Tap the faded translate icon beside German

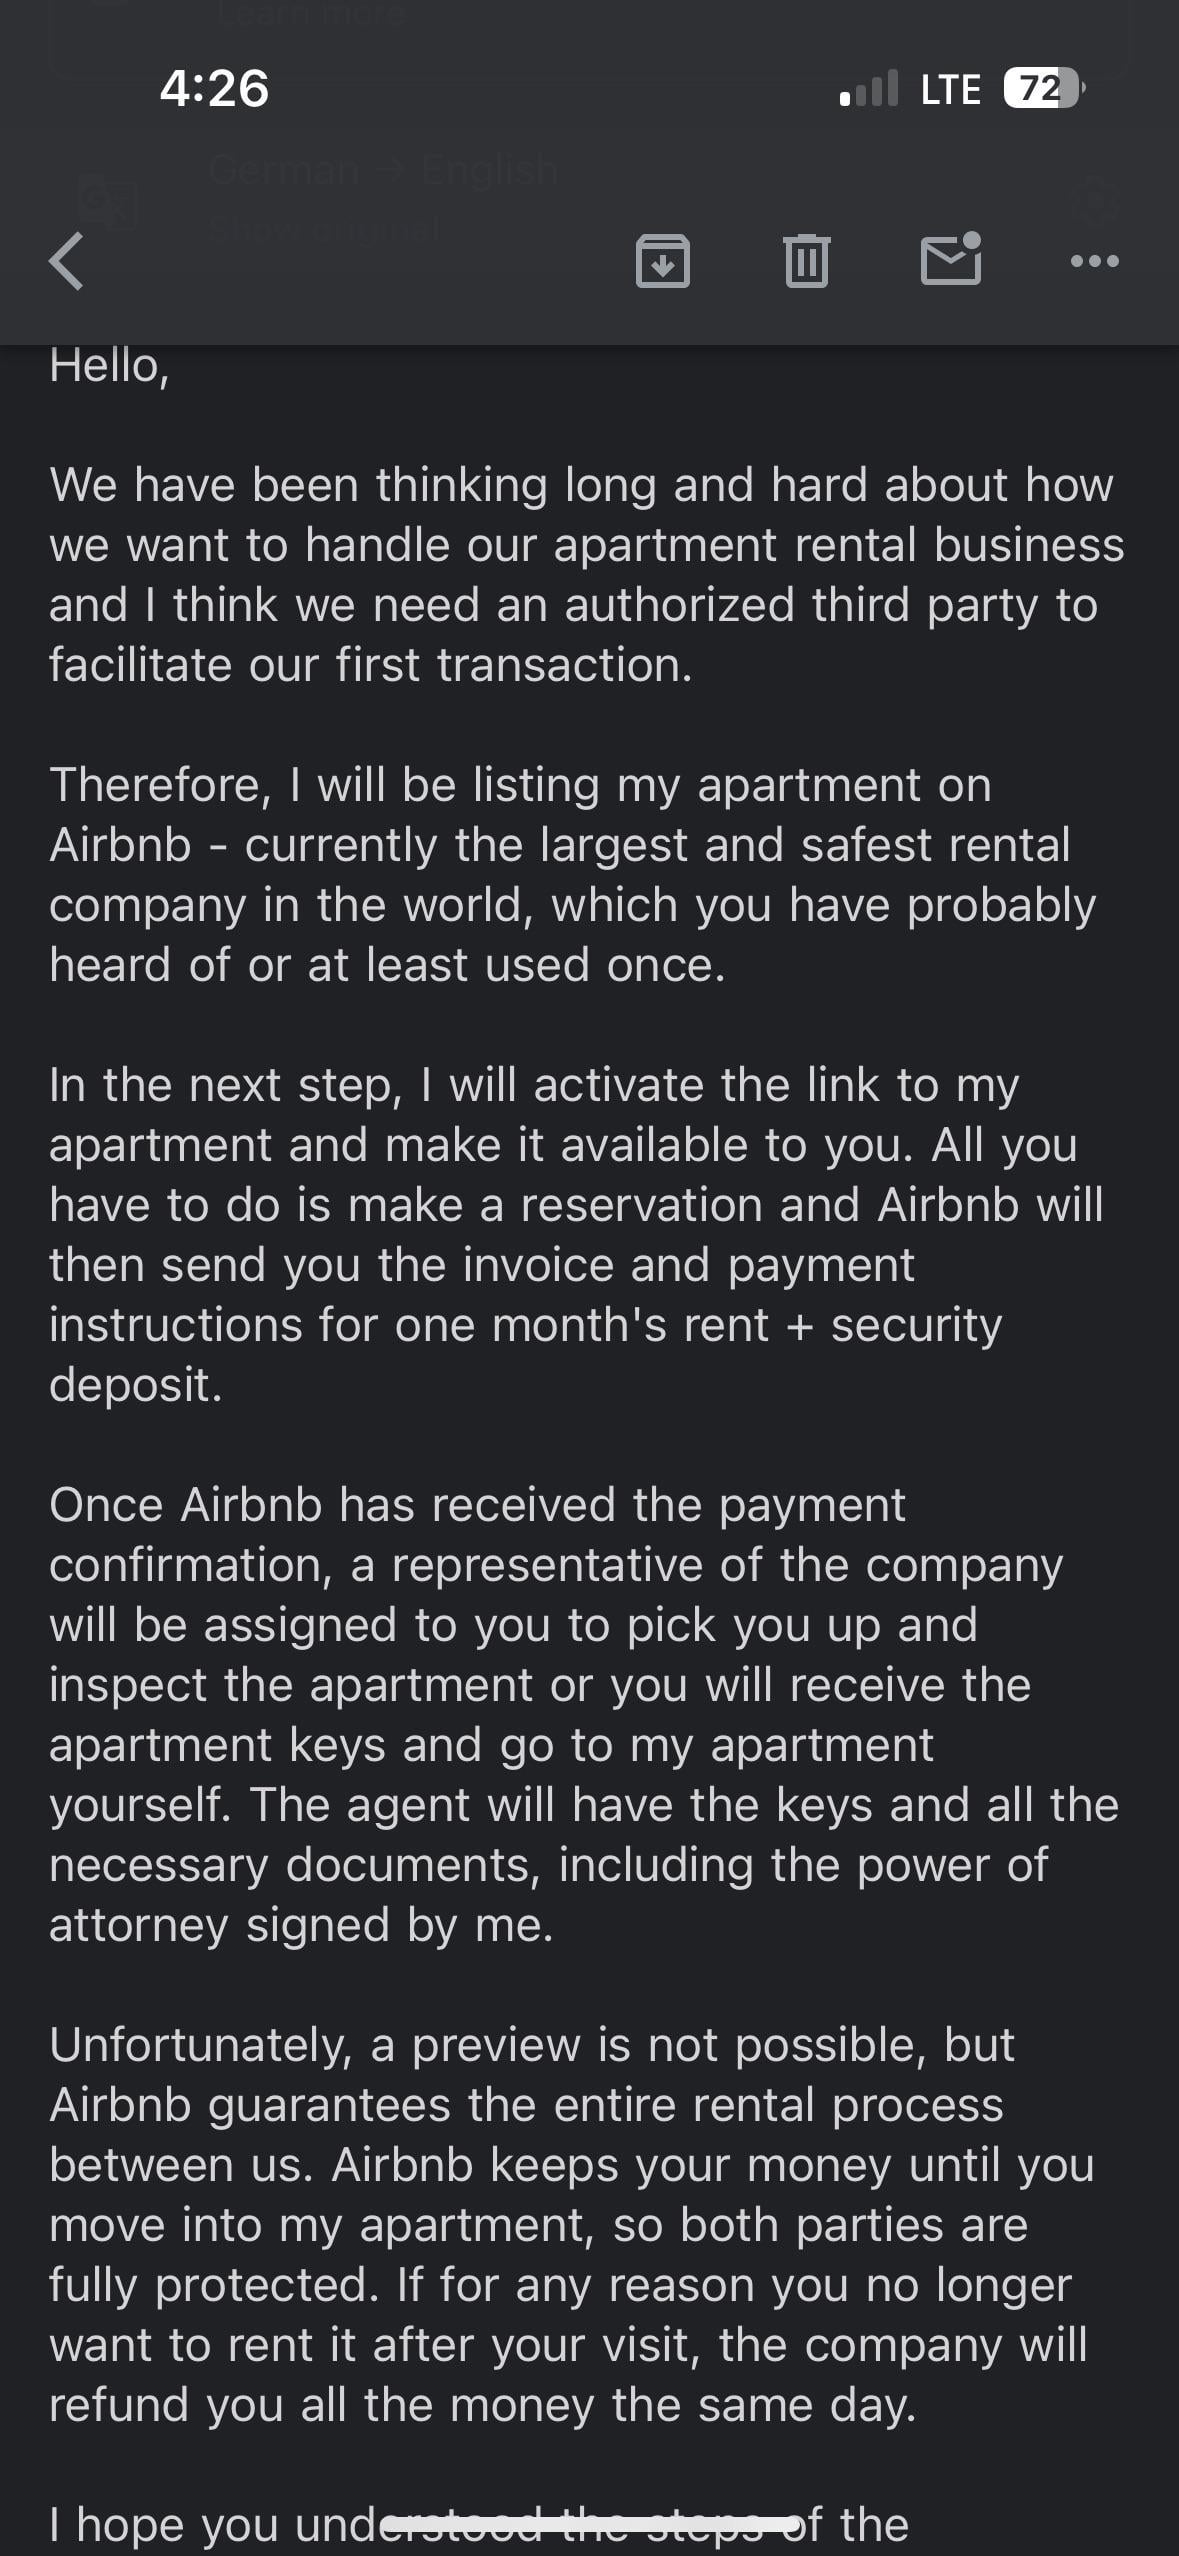click(108, 203)
